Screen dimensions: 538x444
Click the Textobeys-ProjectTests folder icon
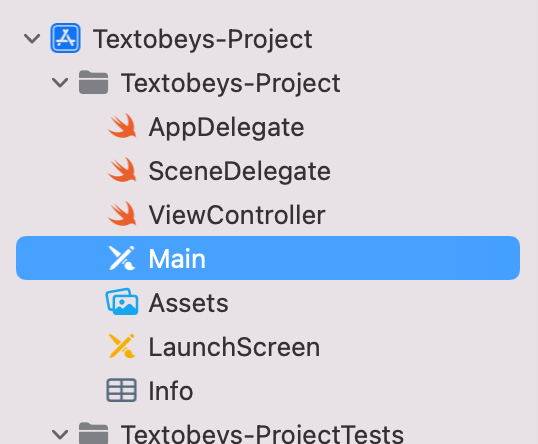93,434
